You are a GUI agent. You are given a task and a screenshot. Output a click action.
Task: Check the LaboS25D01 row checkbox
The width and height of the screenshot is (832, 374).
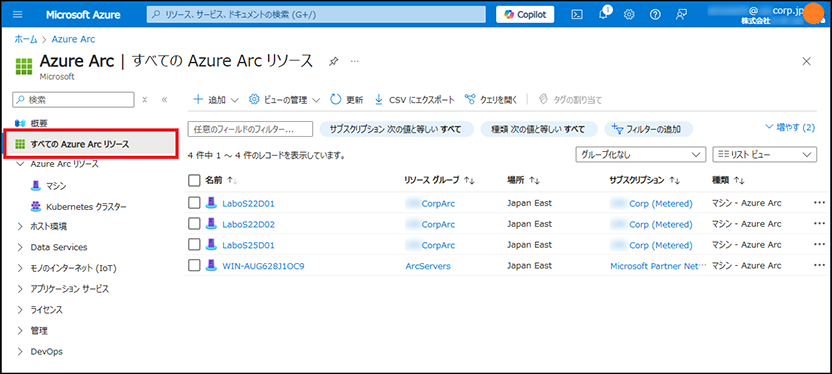click(194, 245)
